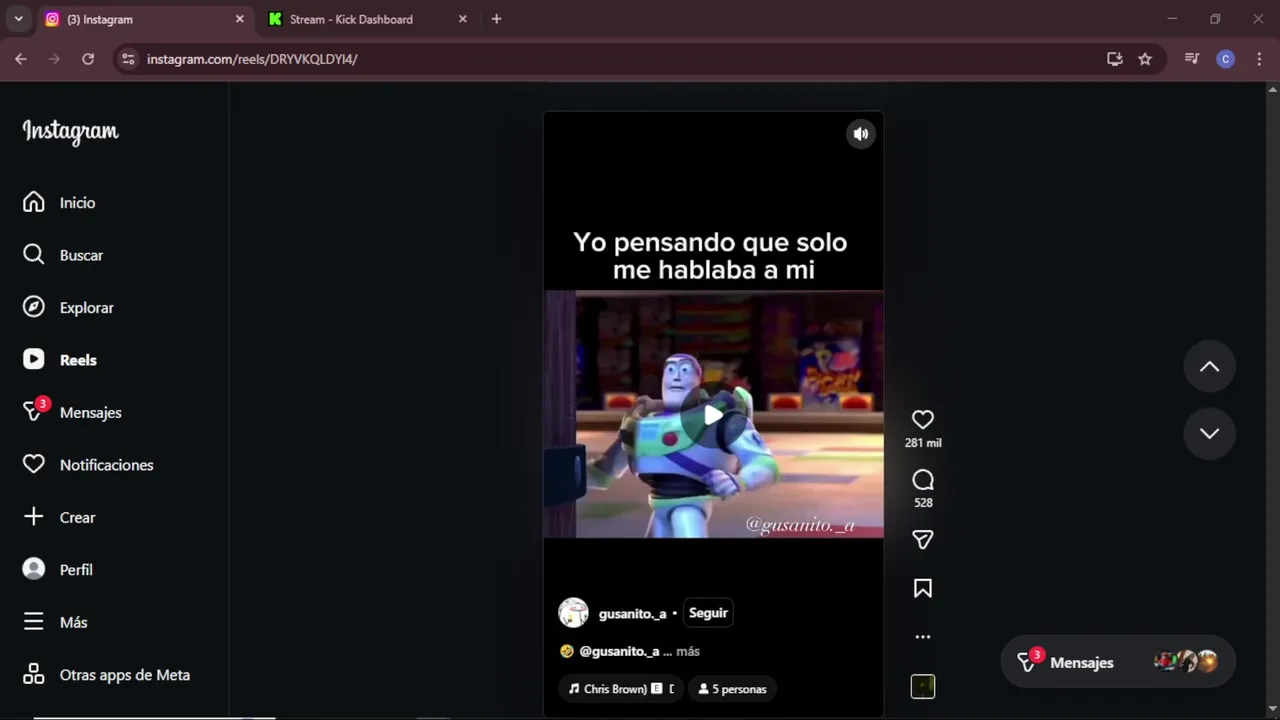Like the reel with heart icon
Image resolution: width=1280 pixels, height=720 pixels.
click(923, 420)
